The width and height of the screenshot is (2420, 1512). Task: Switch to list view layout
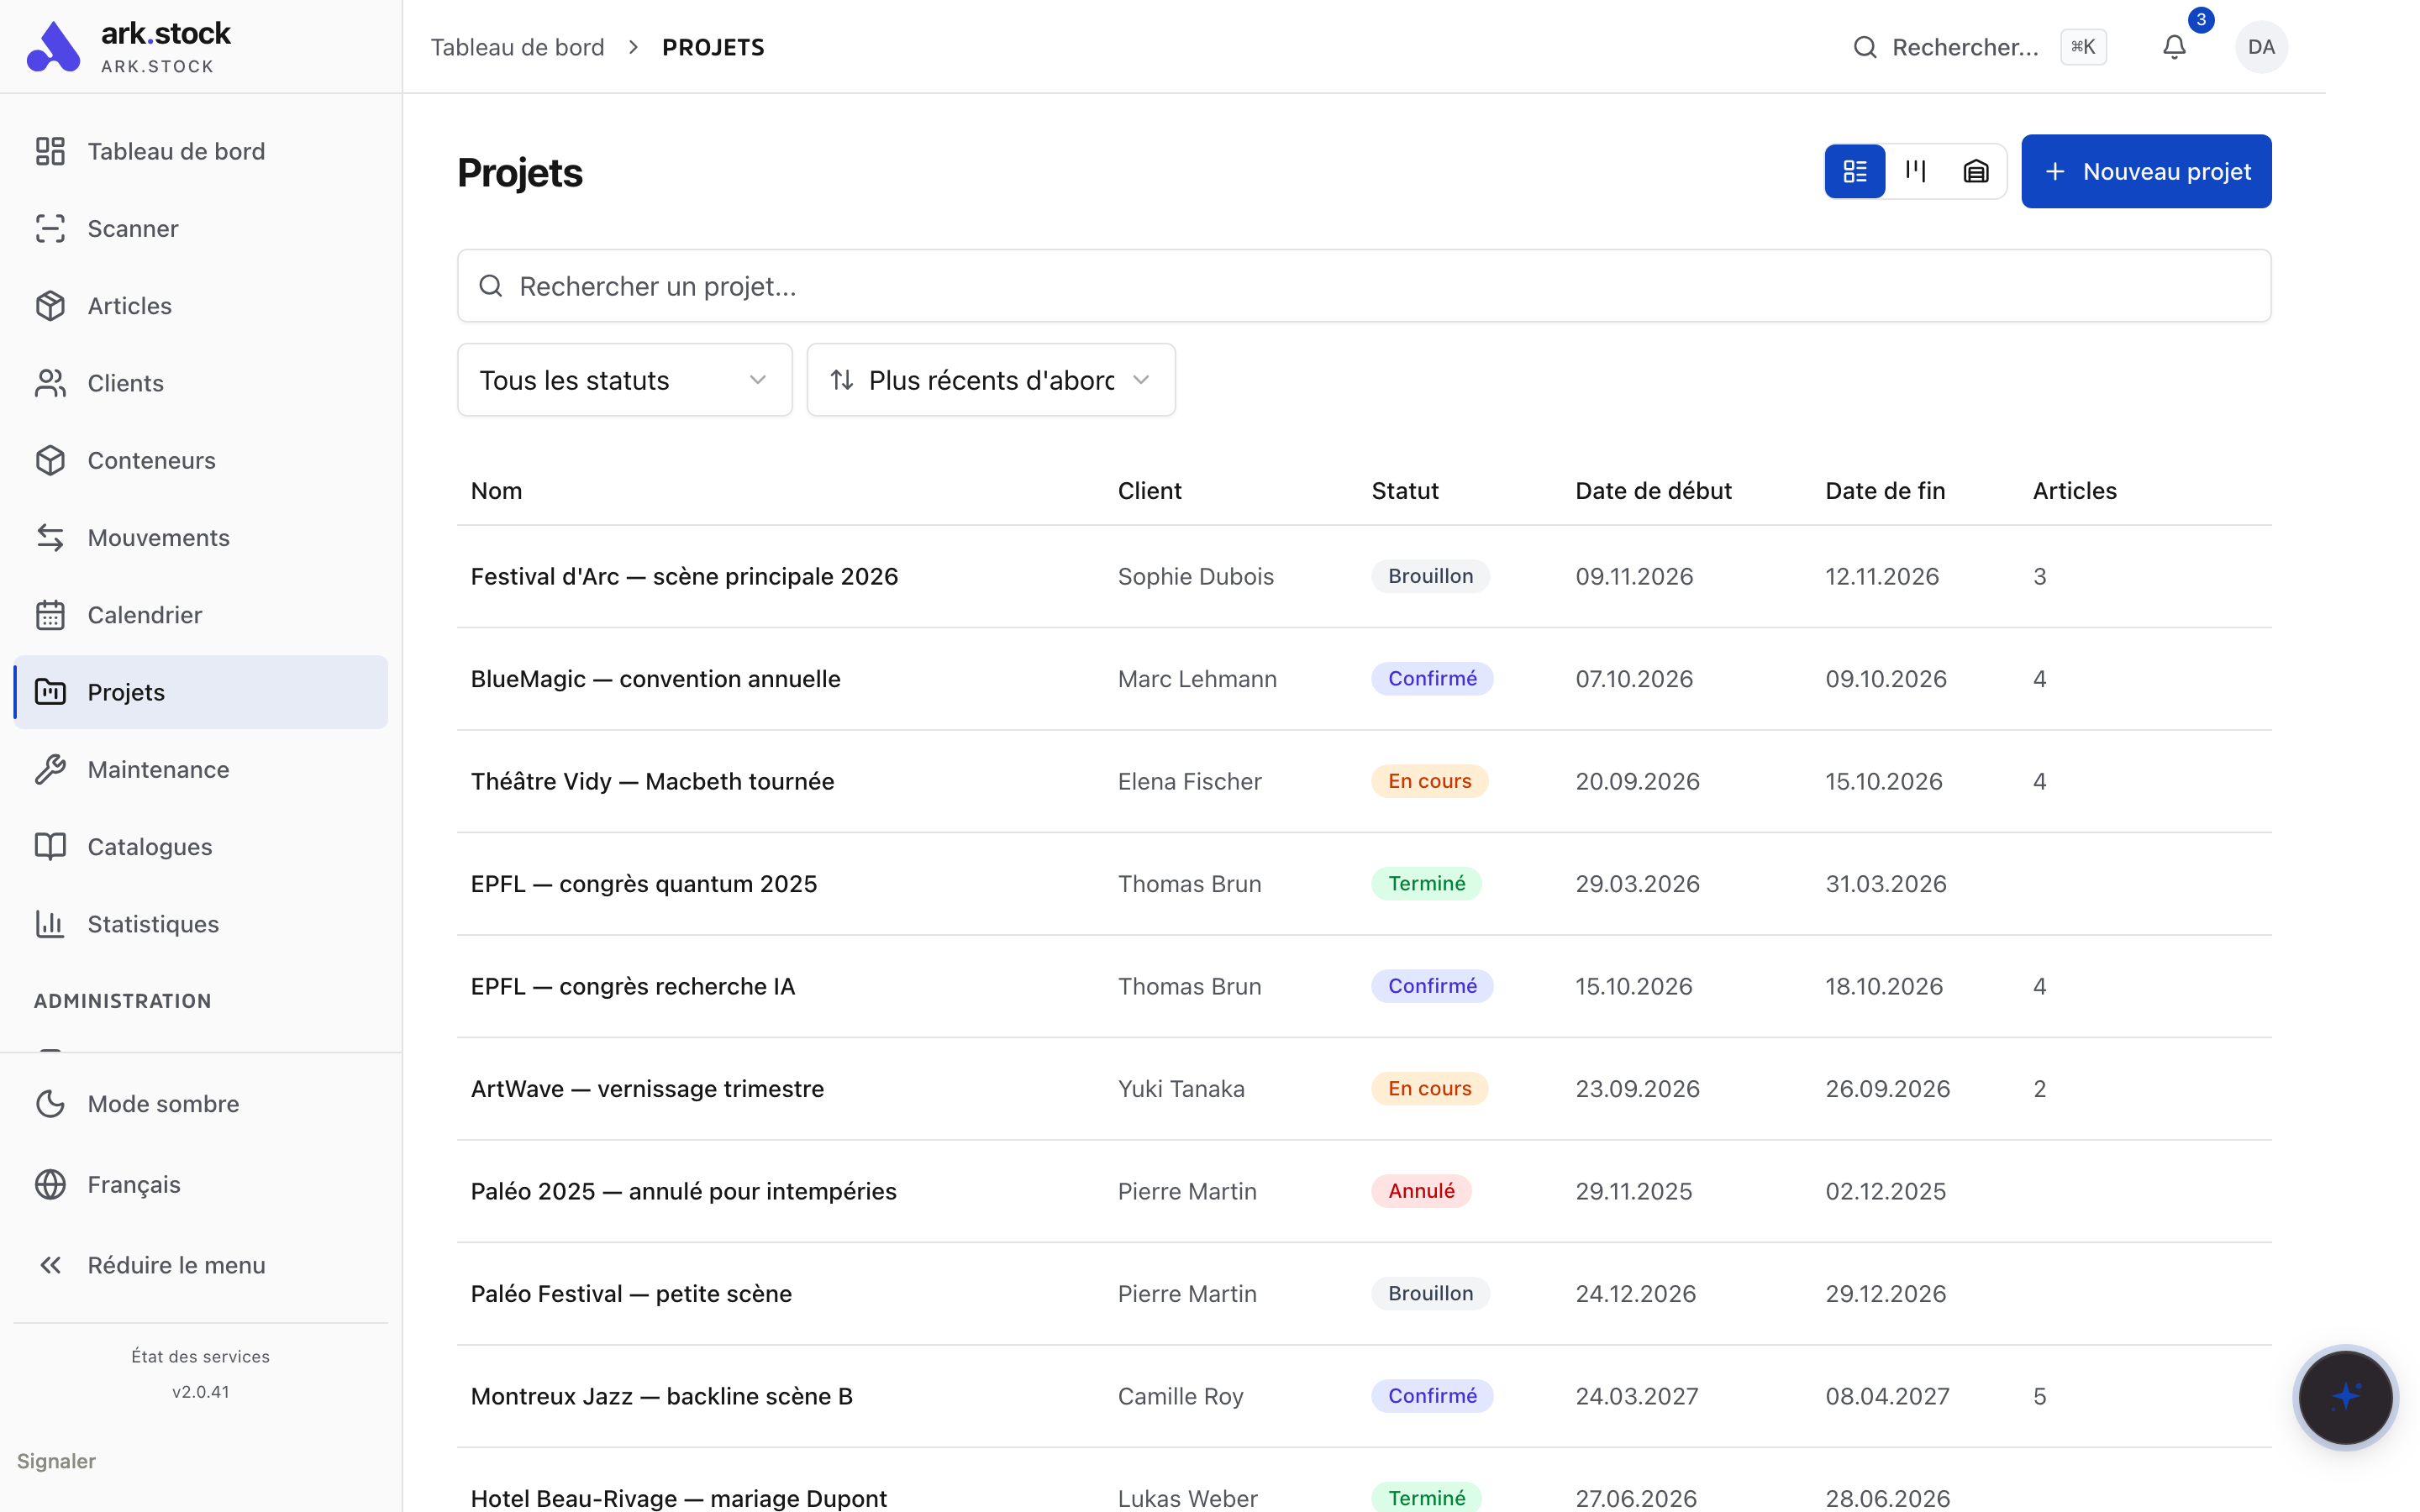[x=1855, y=171]
